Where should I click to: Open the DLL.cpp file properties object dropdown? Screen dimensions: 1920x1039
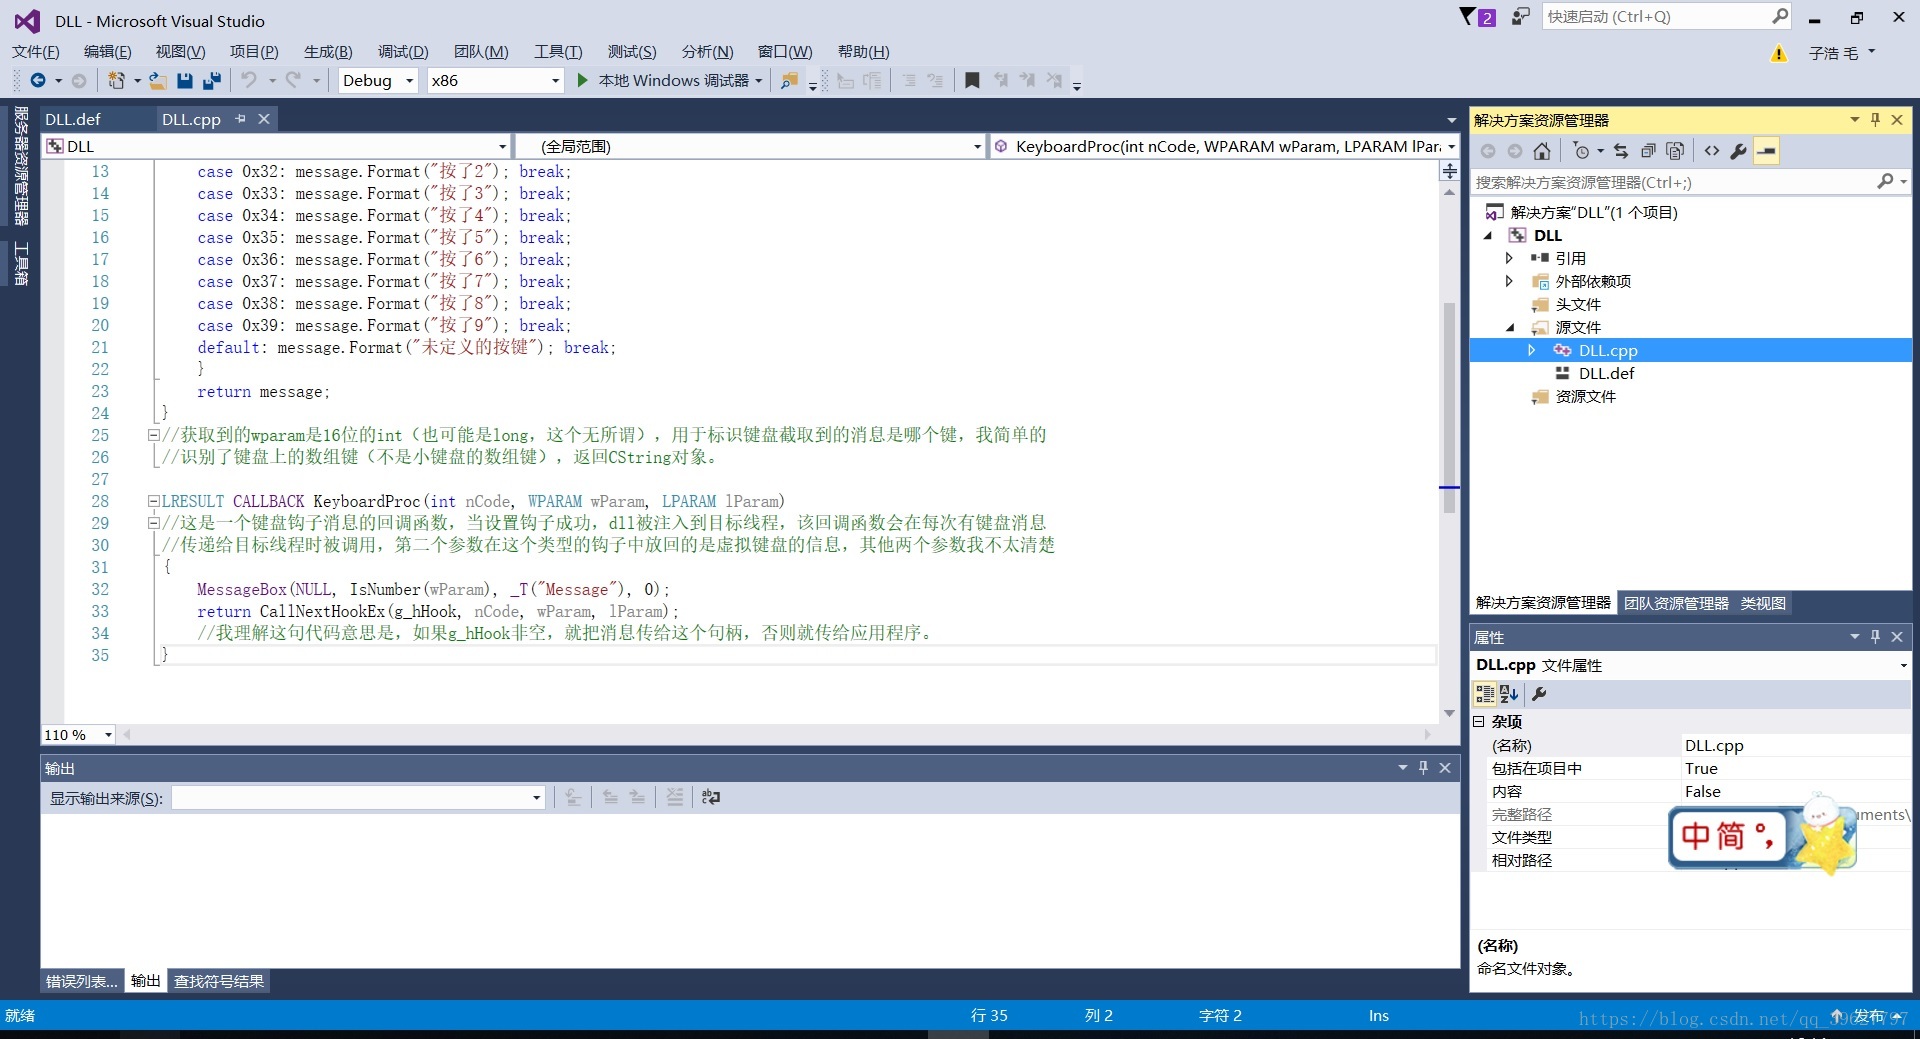pyautogui.click(x=1903, y=666)
